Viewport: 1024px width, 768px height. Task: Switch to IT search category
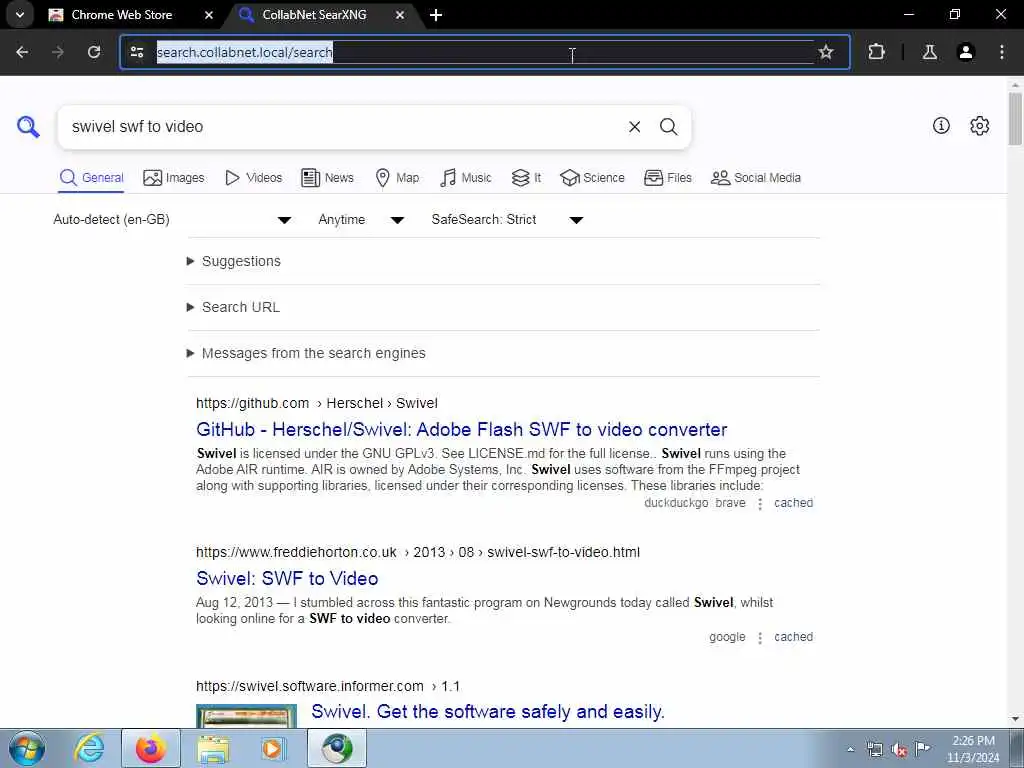pos(526,178)
